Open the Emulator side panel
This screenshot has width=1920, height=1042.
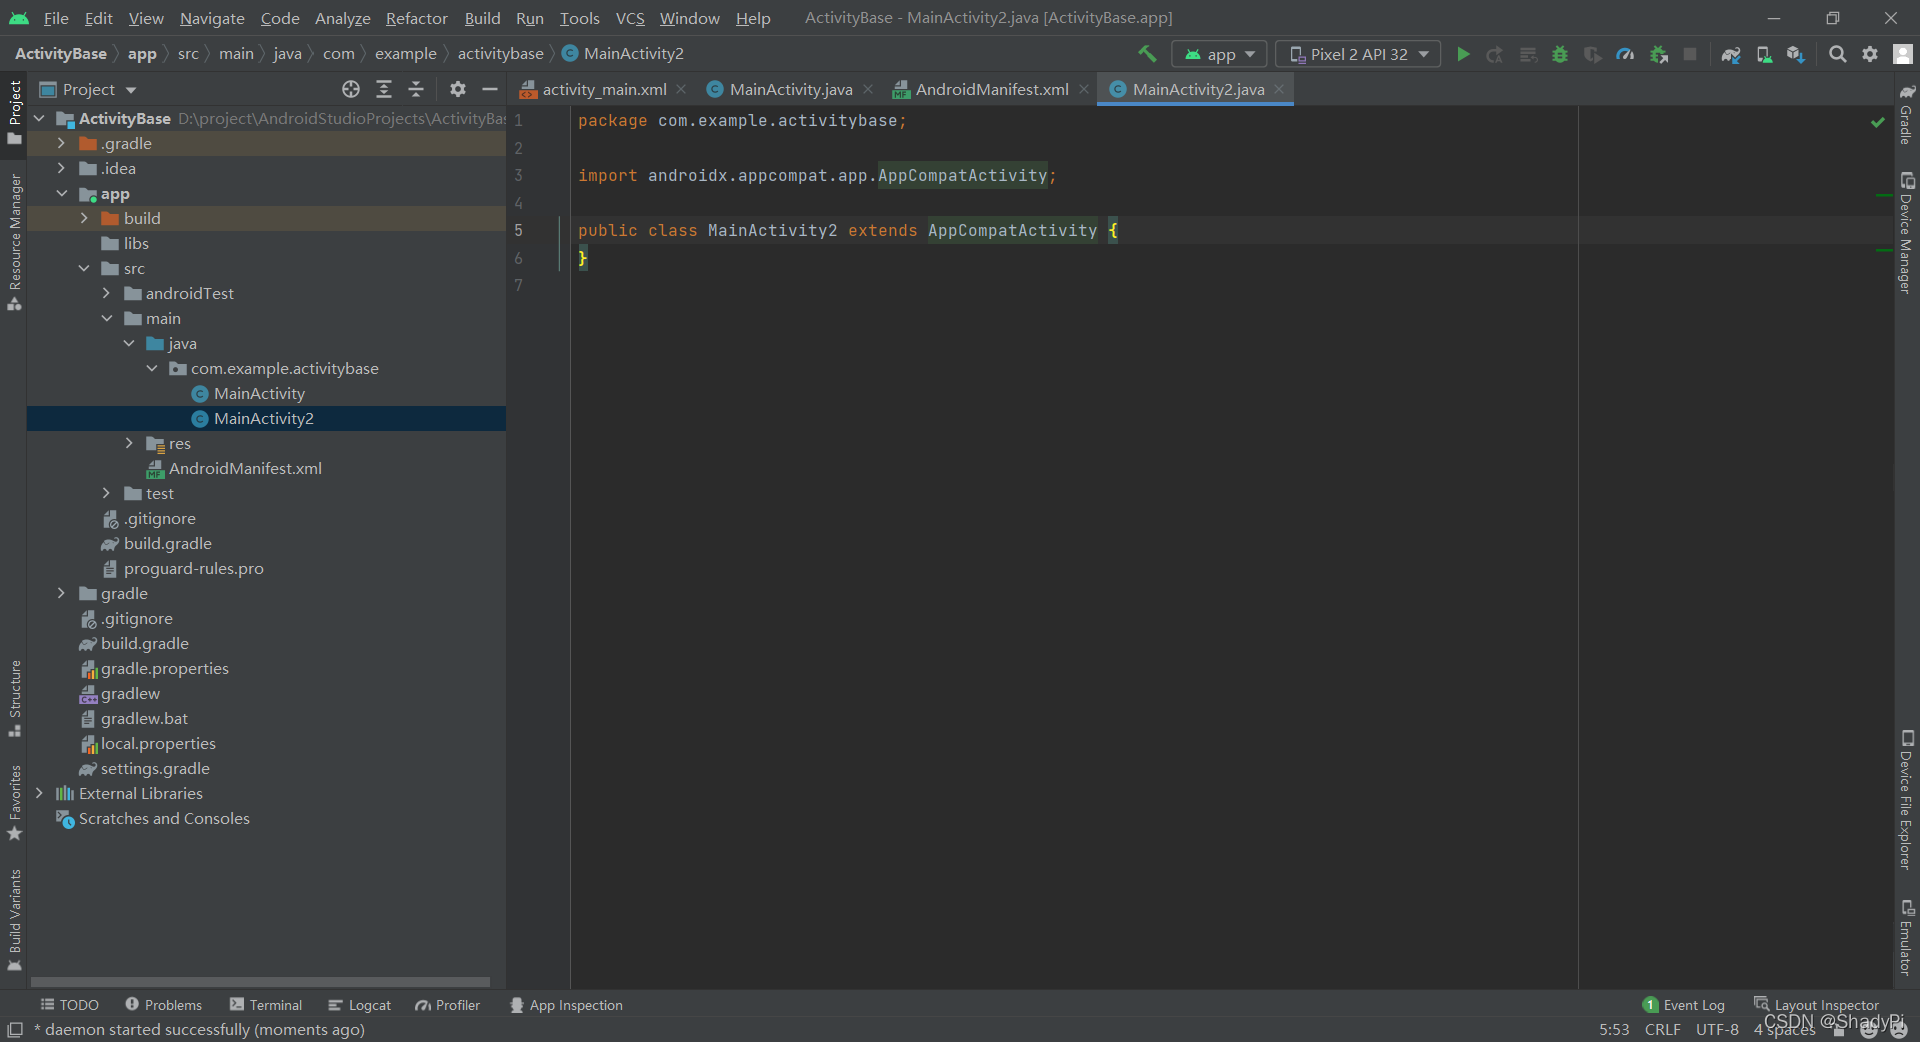pos(1907,937)
